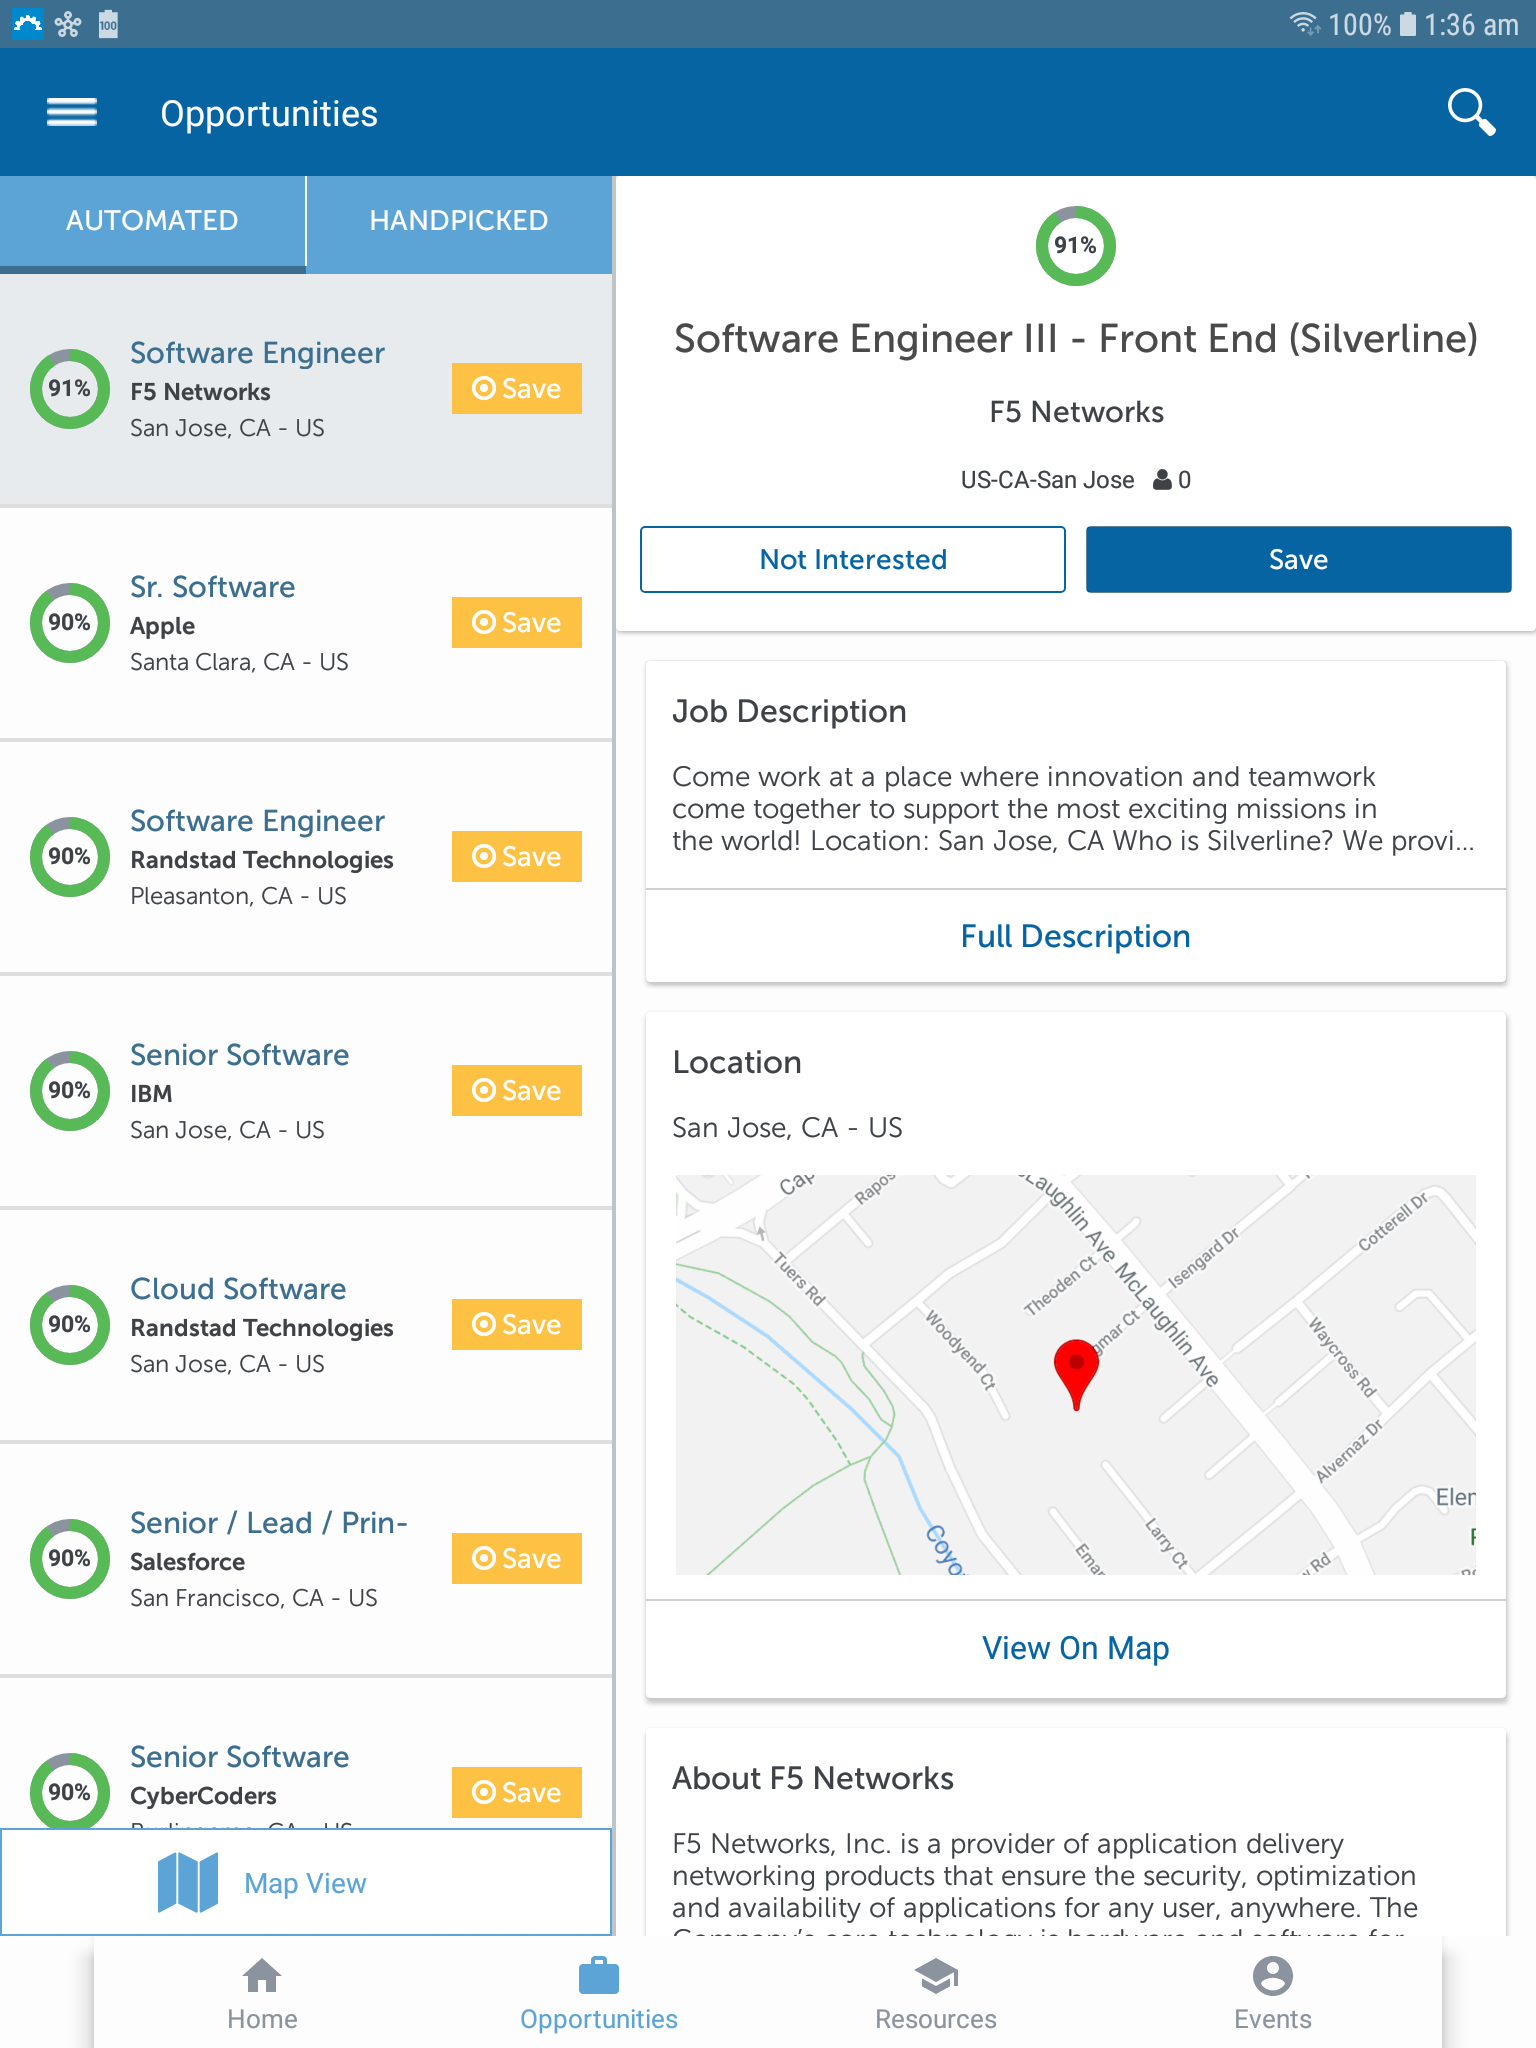
Task: Switch to the AUTOMATED tab
Action: tap(152, 222)
